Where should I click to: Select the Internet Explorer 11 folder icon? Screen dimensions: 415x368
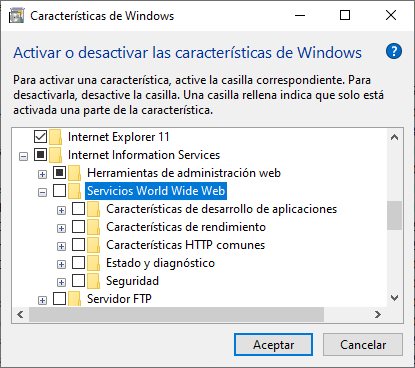tap(56, 137)
